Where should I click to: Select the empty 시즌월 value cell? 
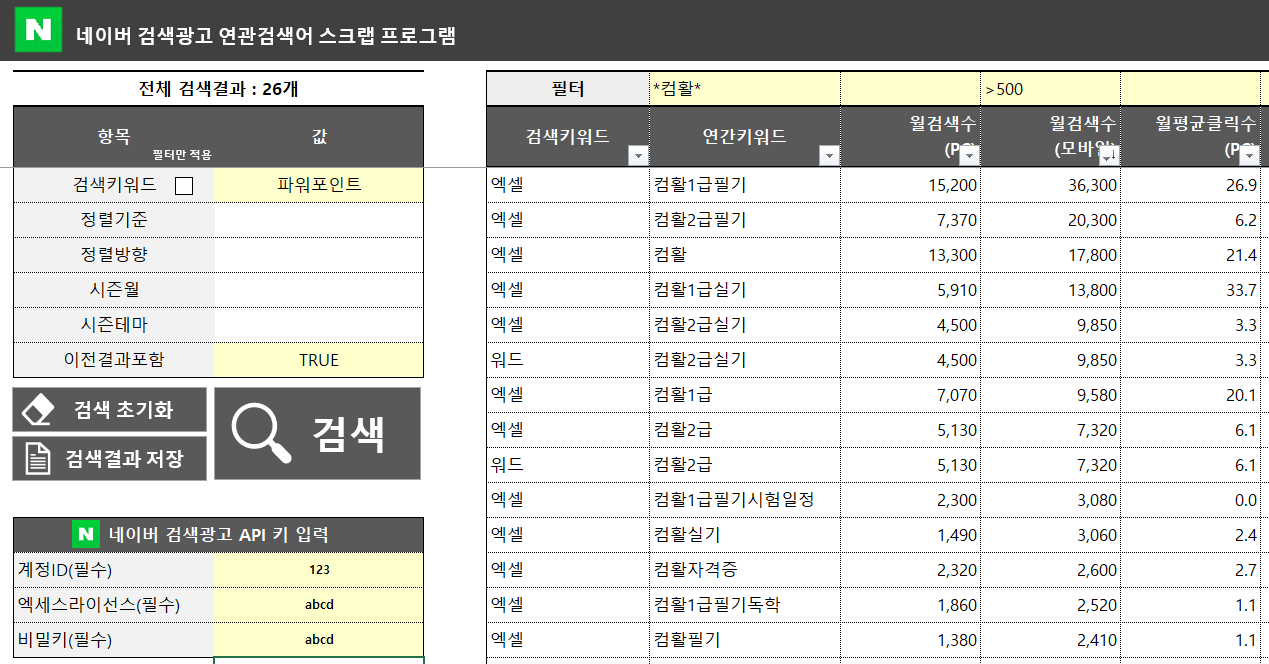319,290
